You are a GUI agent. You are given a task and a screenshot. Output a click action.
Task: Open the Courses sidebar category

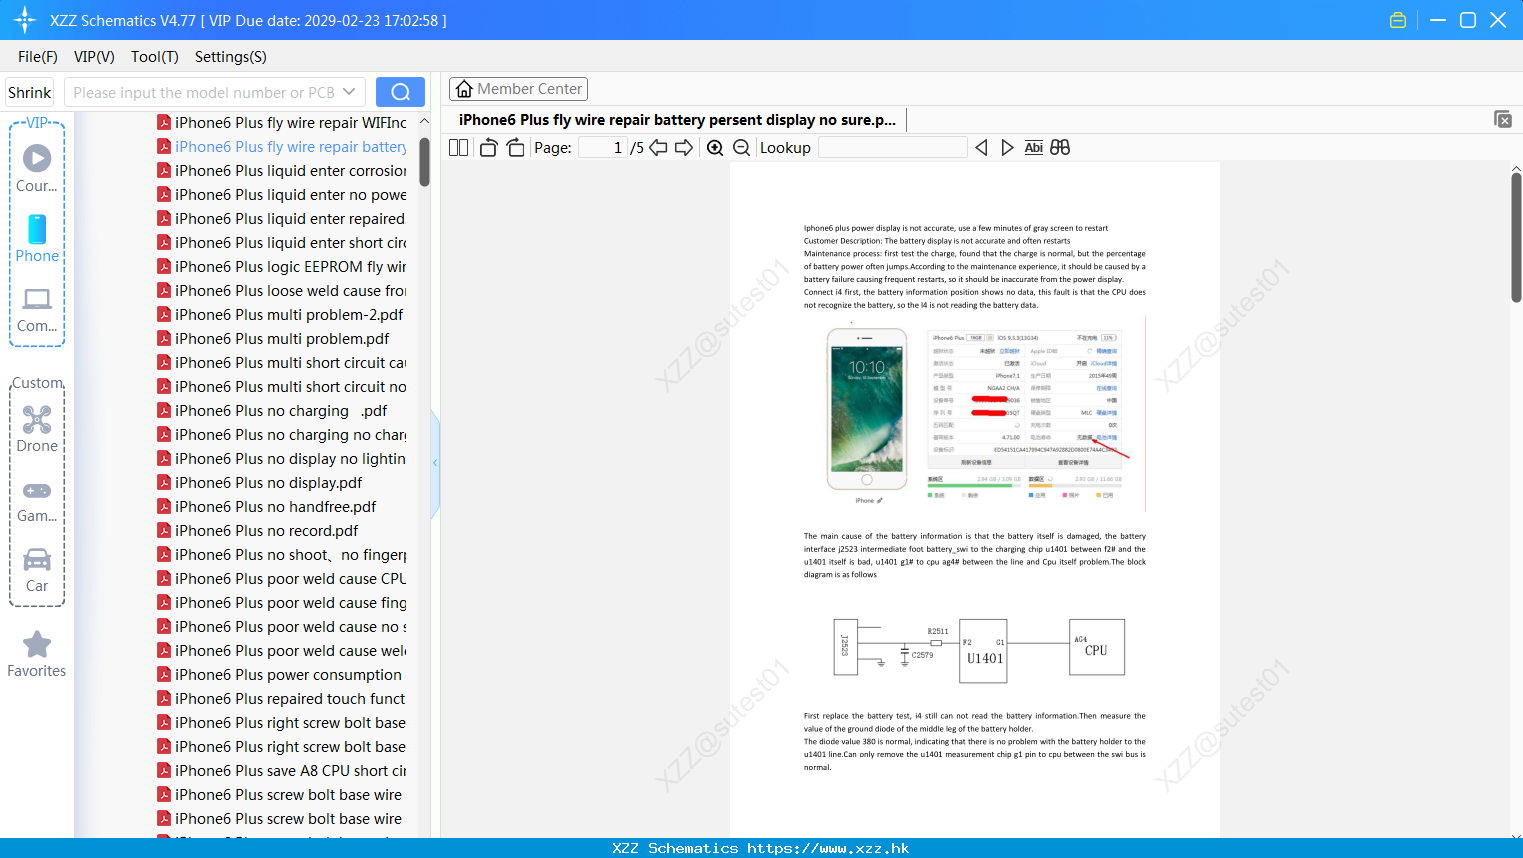[37, 169]
